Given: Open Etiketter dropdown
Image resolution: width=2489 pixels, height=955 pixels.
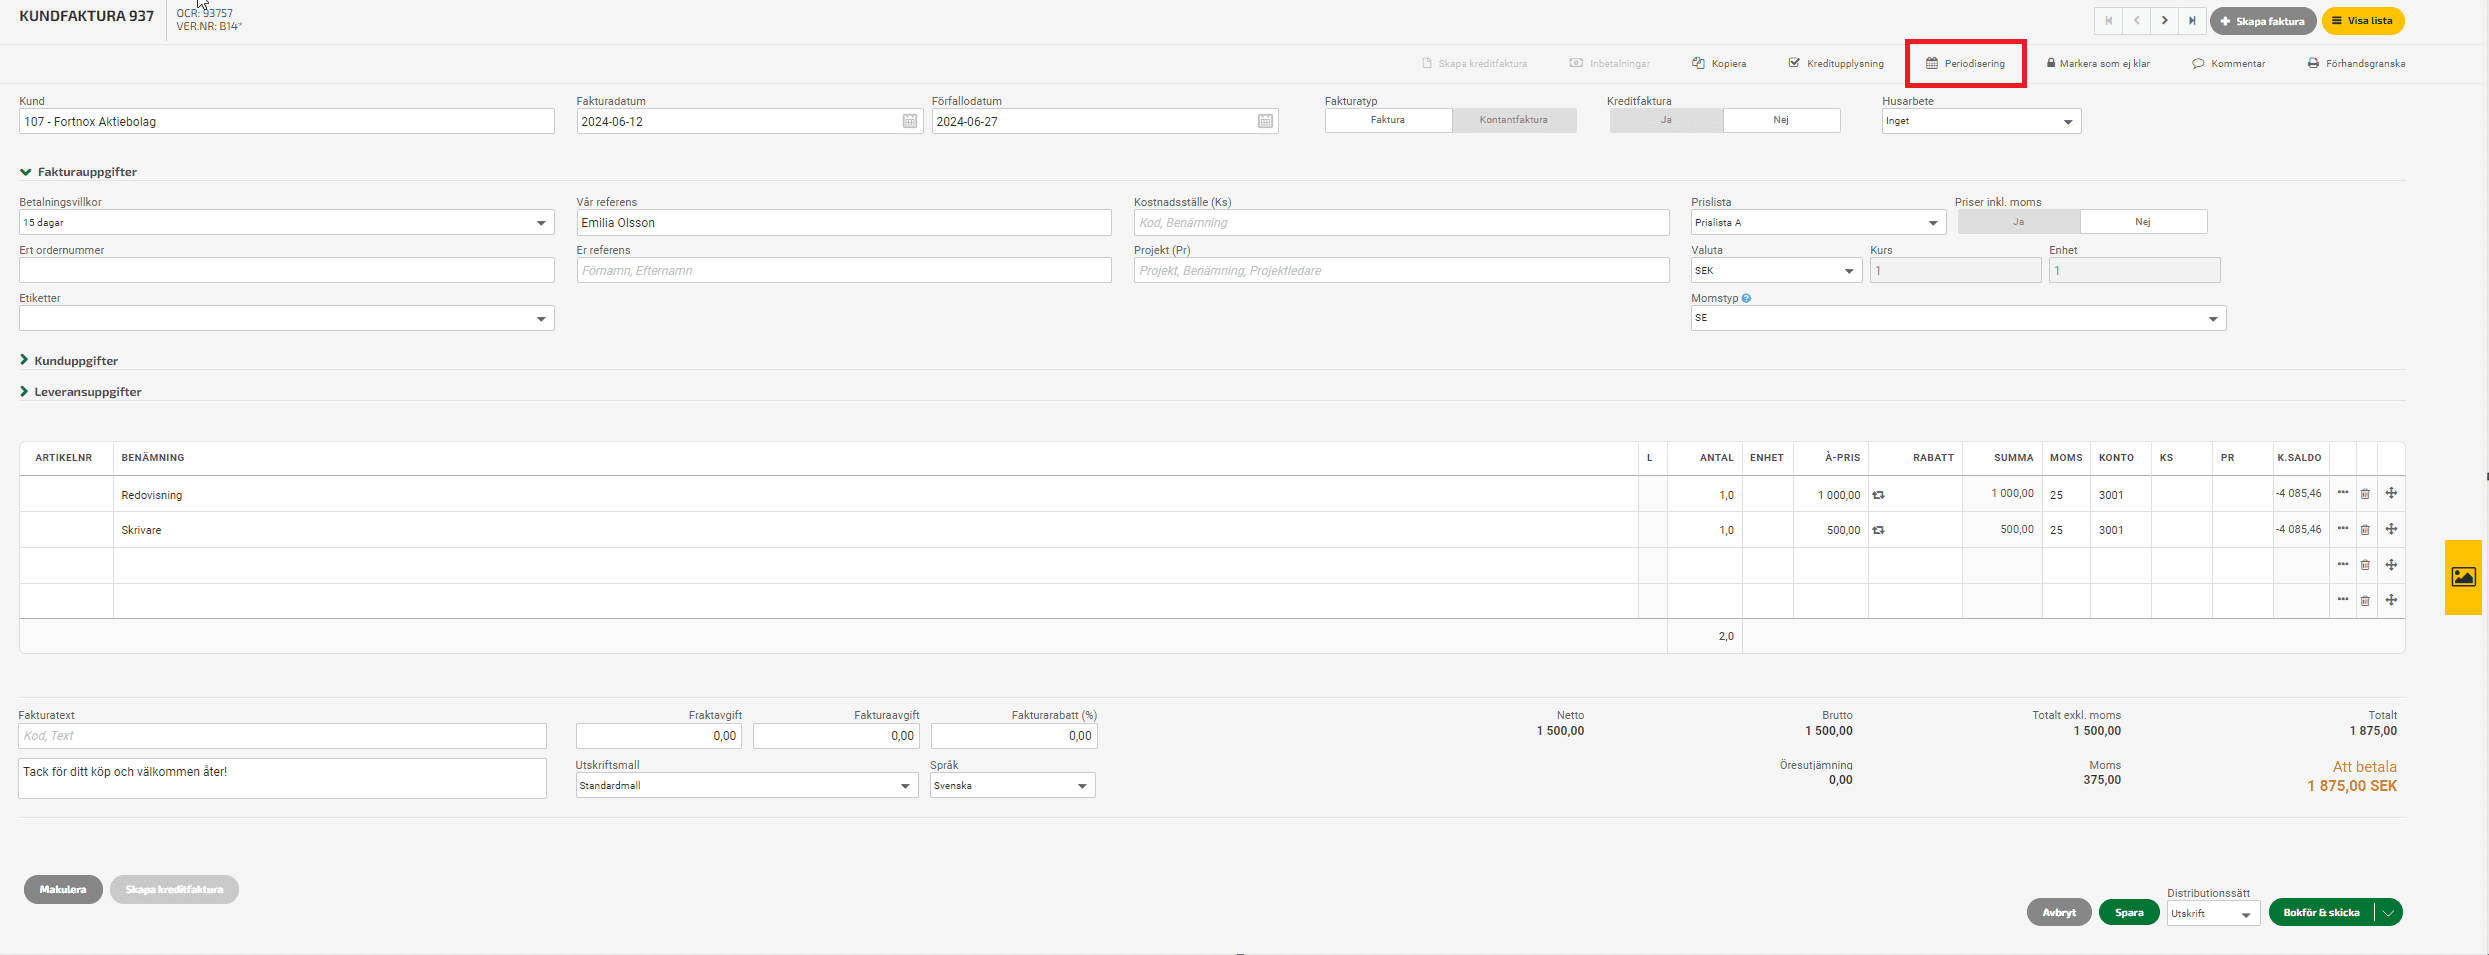Looking at the screenshot, I should pyautogui.click(x=286, y=318).
